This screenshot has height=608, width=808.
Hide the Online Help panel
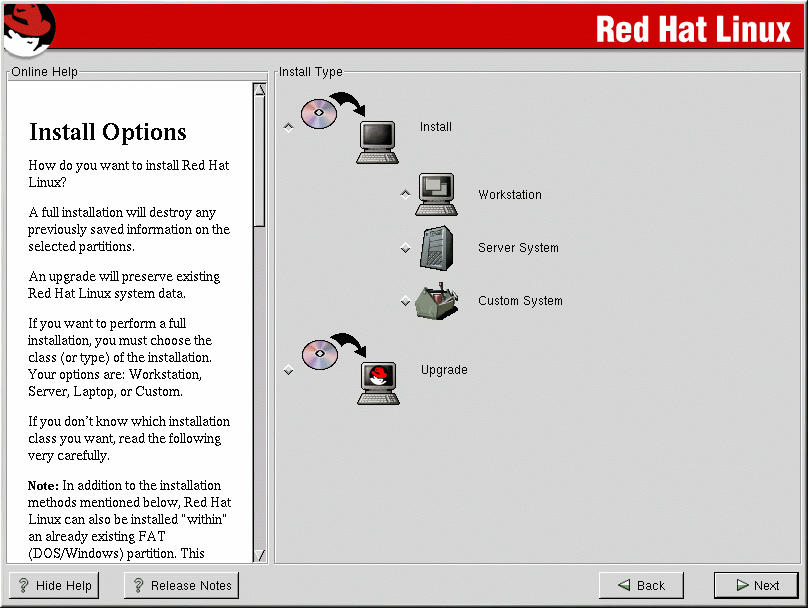54,586
